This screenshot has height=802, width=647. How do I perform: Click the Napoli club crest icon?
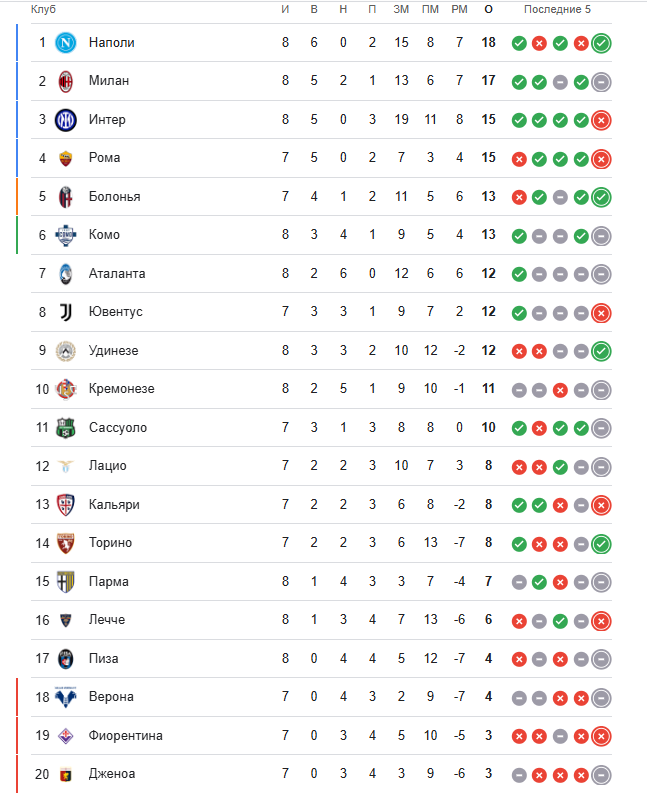point(66,43)
